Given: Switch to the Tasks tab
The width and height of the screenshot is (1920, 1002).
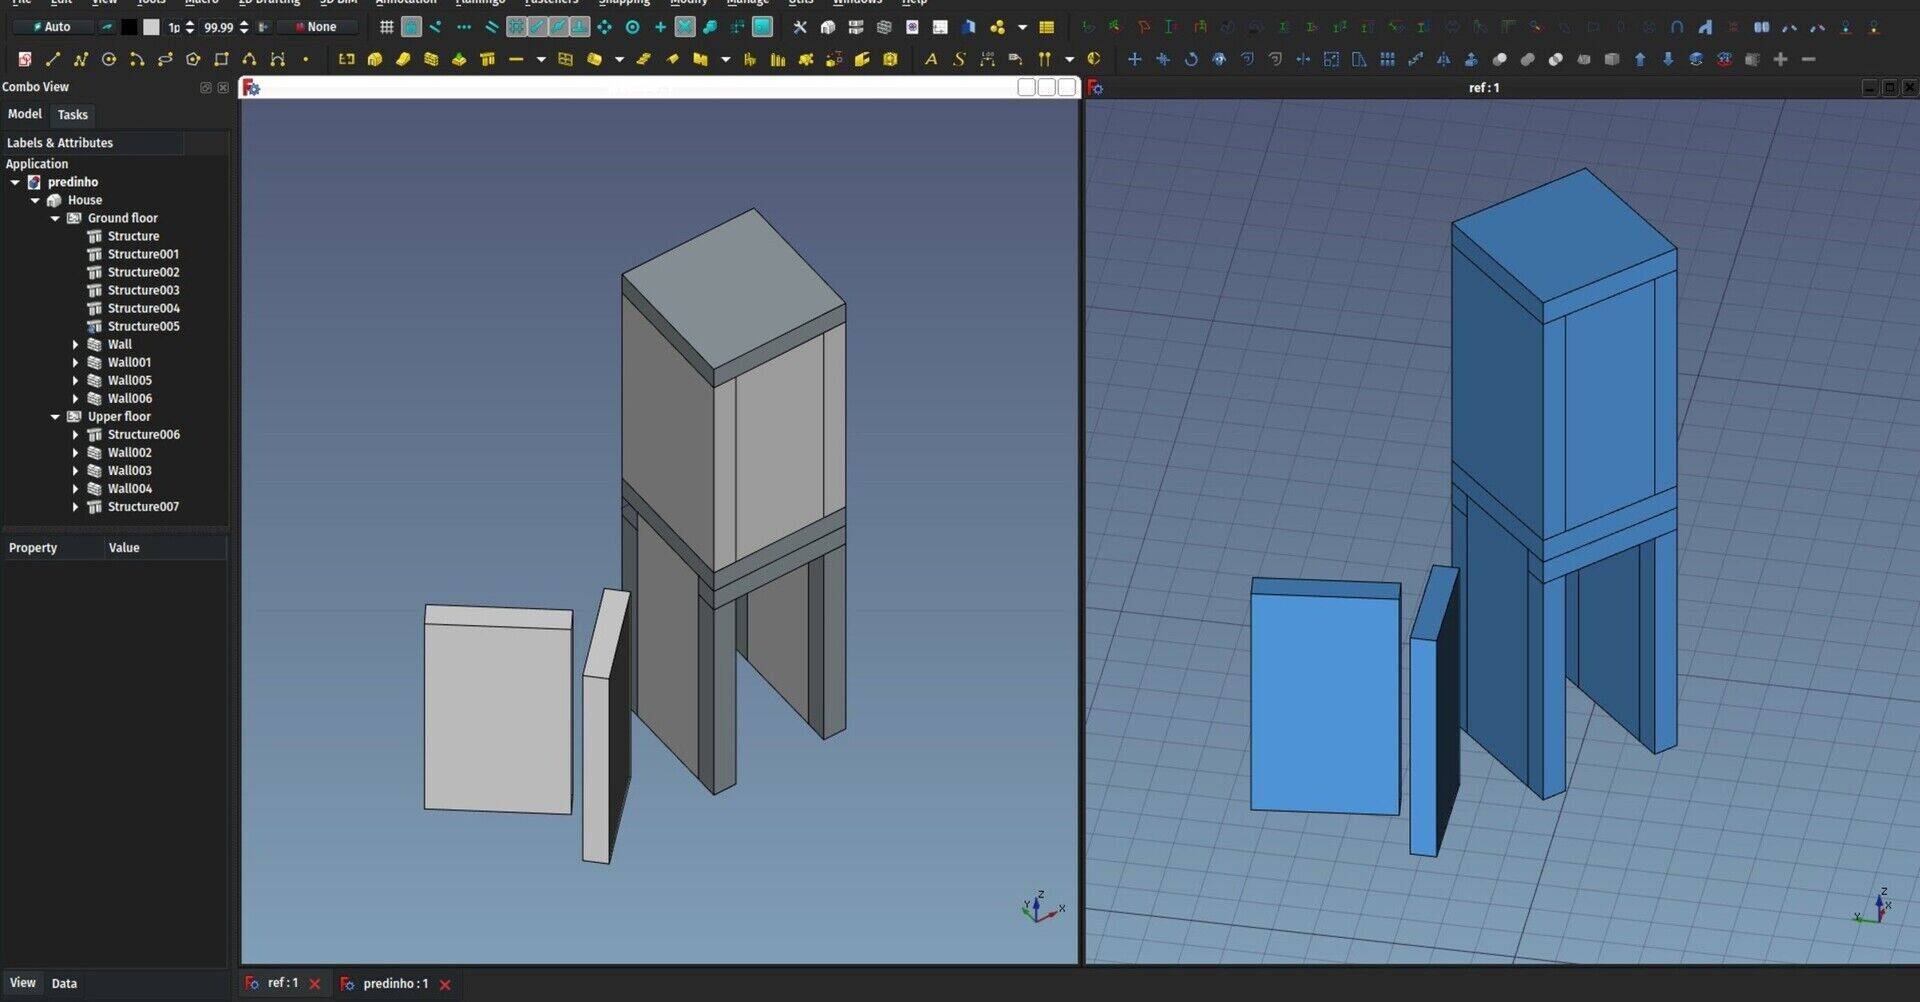Looking at the screenshot, I should (72, 115).
